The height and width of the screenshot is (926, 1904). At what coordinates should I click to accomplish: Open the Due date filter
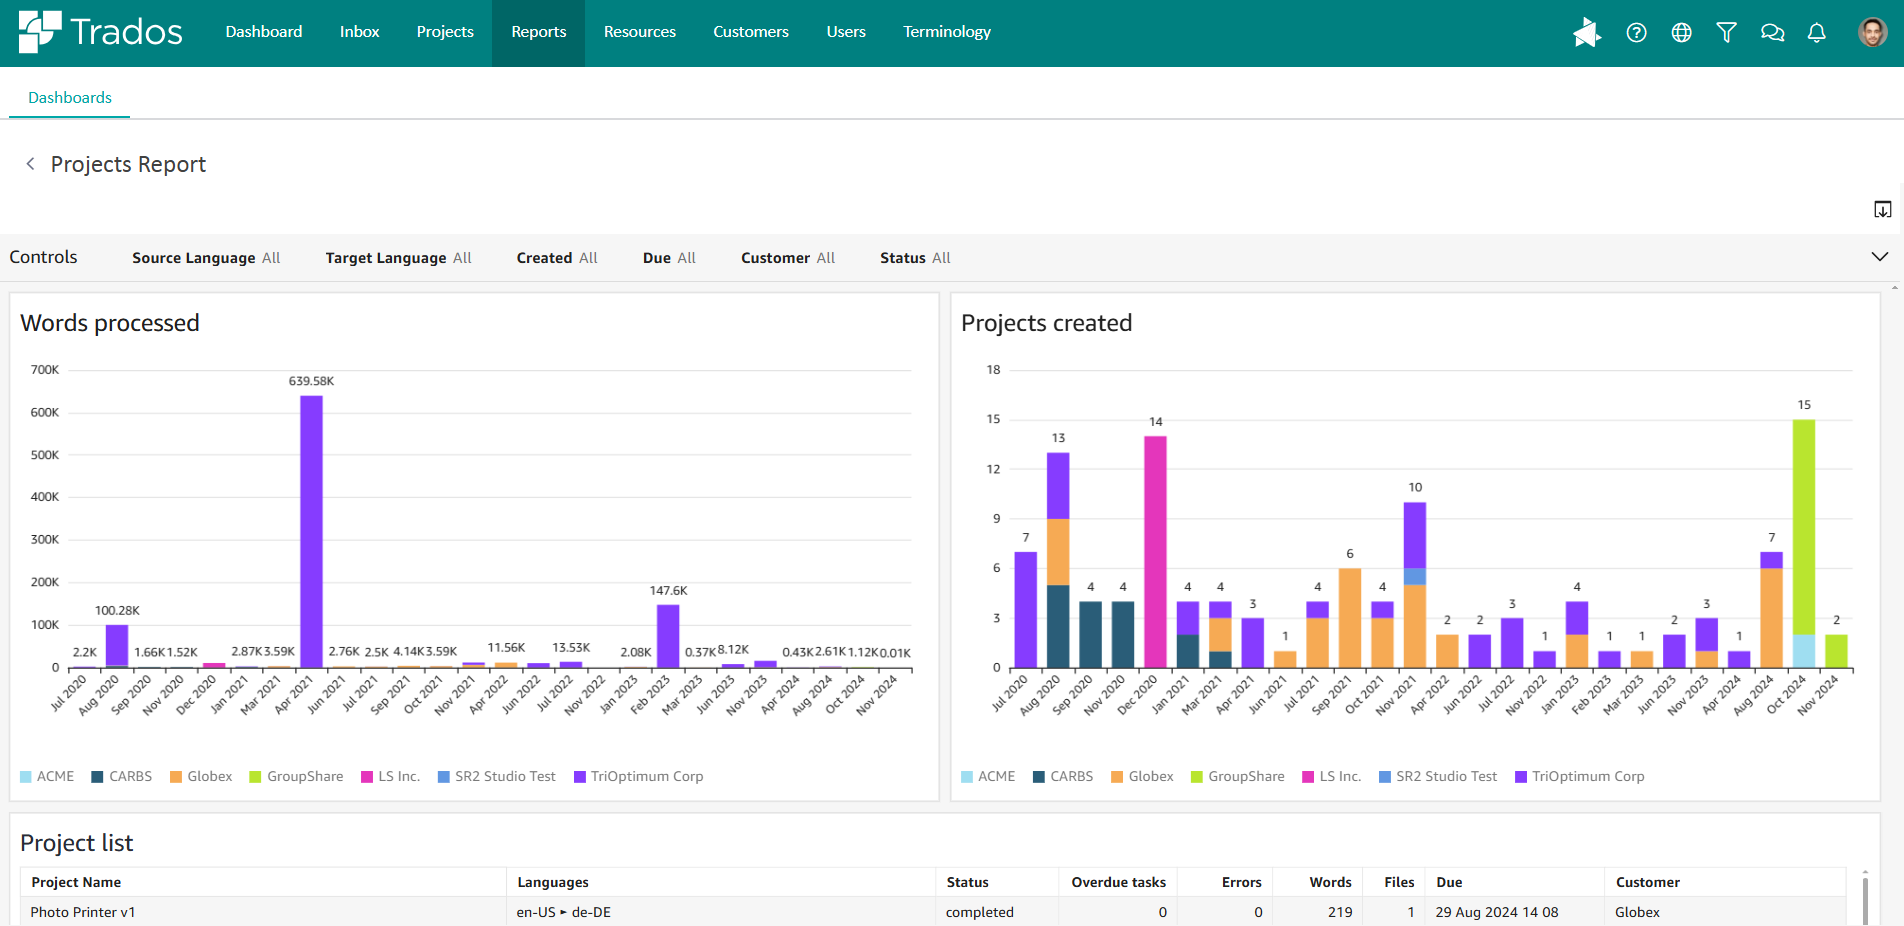(x=669, y=258)
